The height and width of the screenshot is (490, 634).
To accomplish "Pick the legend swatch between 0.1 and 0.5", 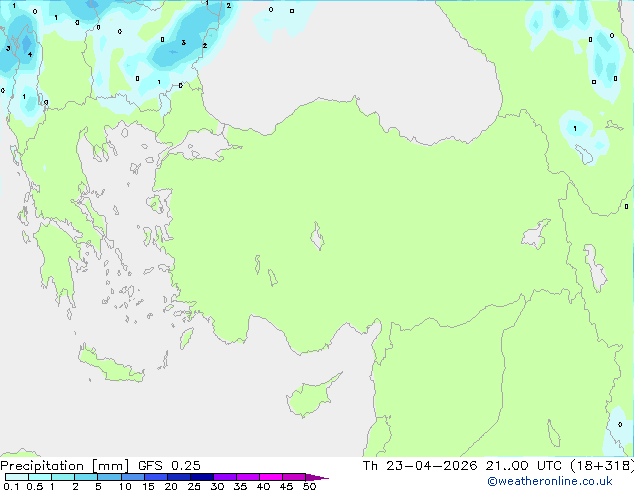I will tap(17, 477).
